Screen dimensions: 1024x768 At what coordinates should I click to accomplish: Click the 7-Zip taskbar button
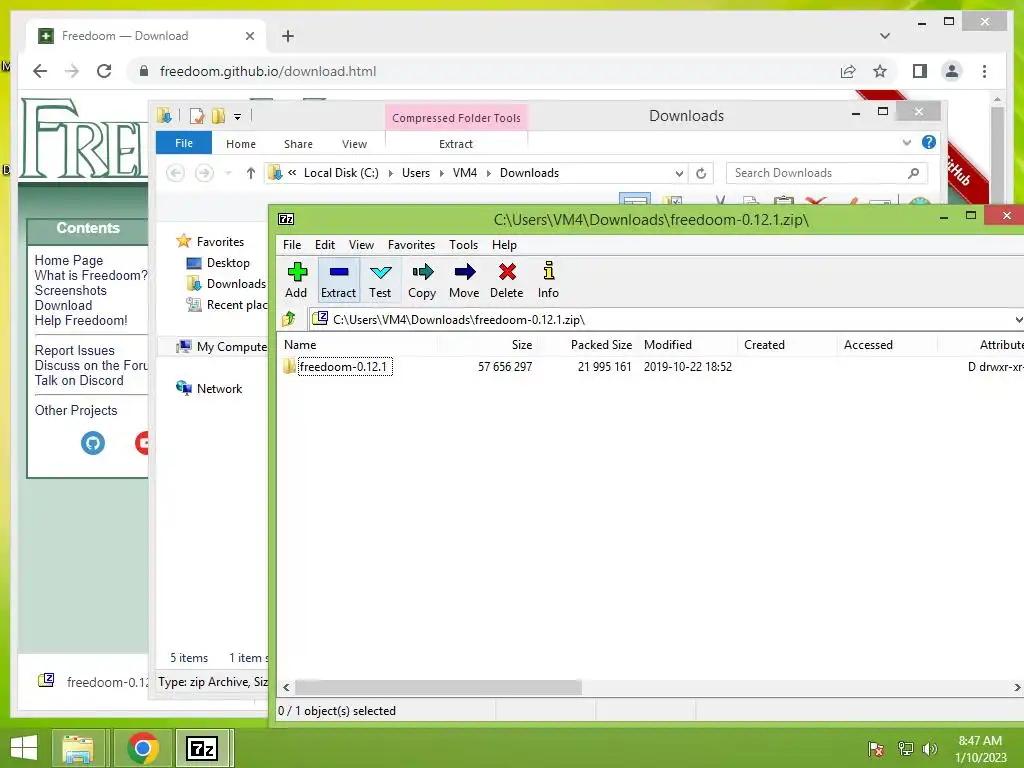[202, 748]
